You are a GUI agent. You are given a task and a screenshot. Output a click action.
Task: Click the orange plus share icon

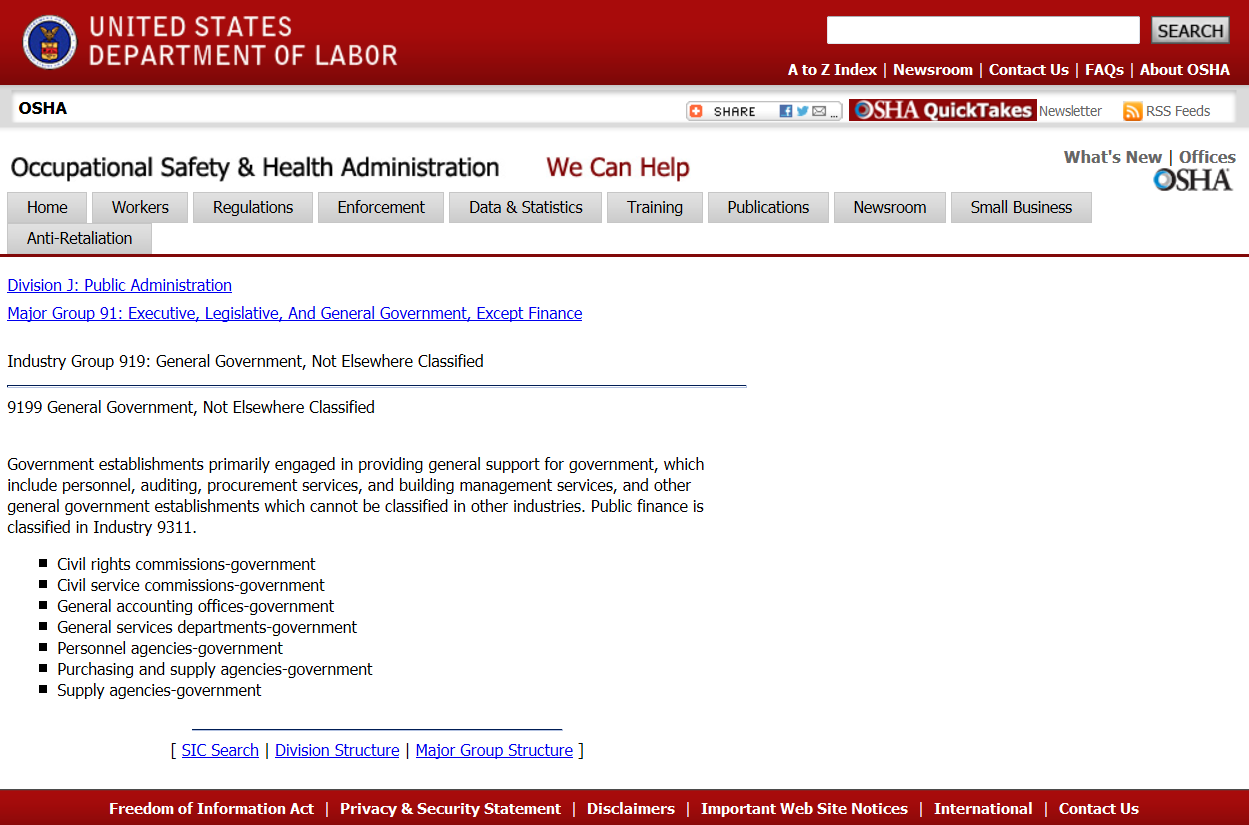point(697,111)
